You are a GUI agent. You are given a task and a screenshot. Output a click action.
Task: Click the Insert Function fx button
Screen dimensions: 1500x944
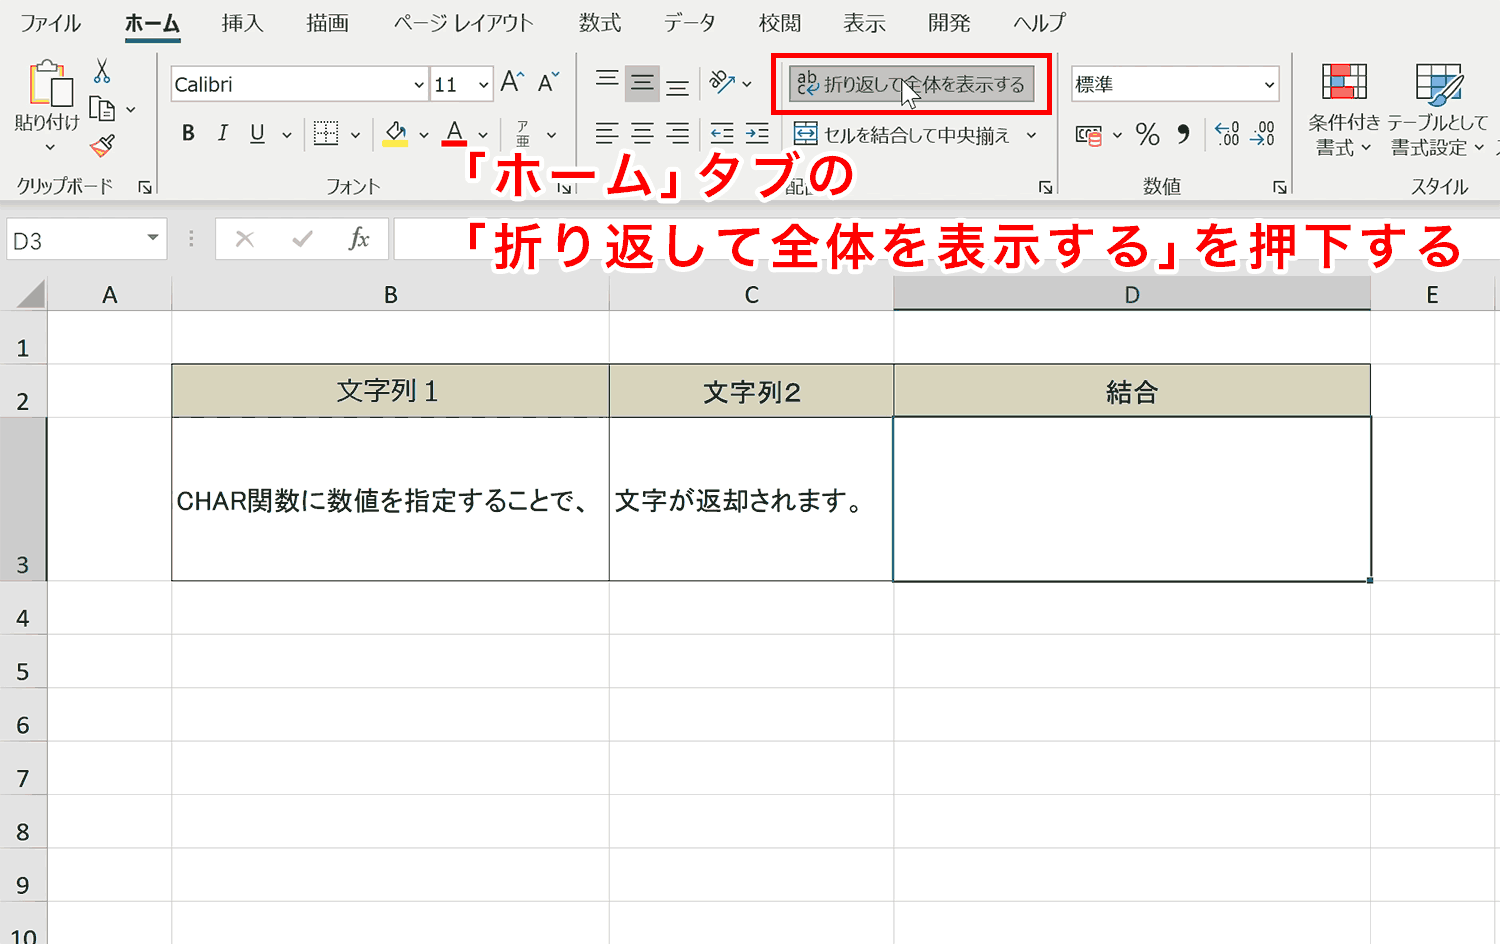coord(359,239)
